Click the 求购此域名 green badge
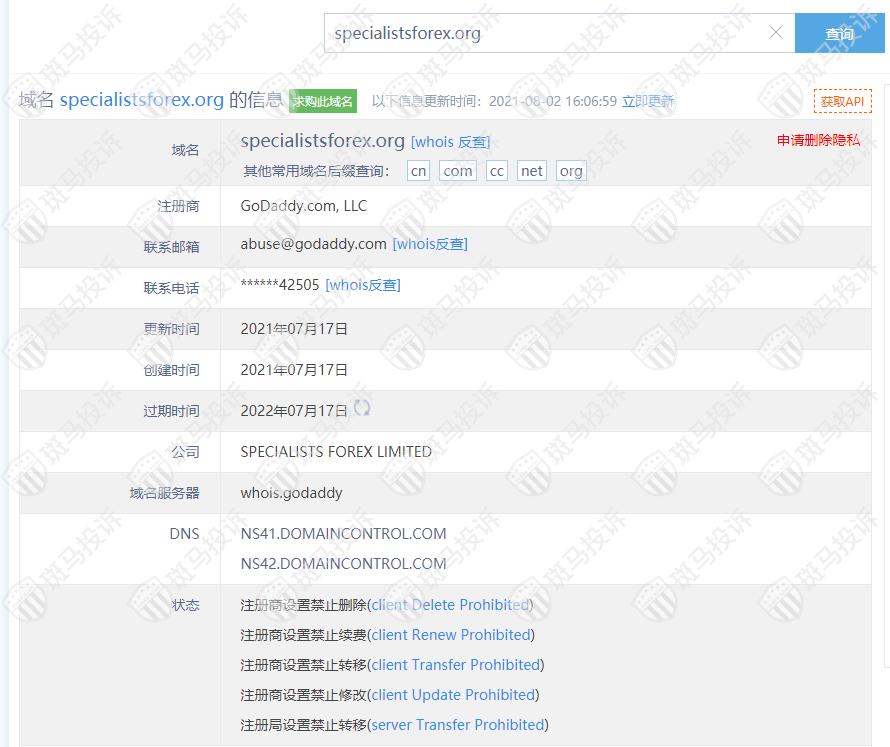This screenshot has height=747, width=890. pos(323,101)
